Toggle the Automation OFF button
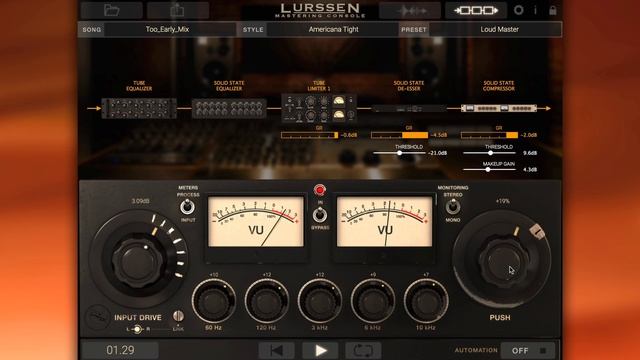The width and height of the screenshot is (640, 360). pyautogui.click(x=528, y=350)
